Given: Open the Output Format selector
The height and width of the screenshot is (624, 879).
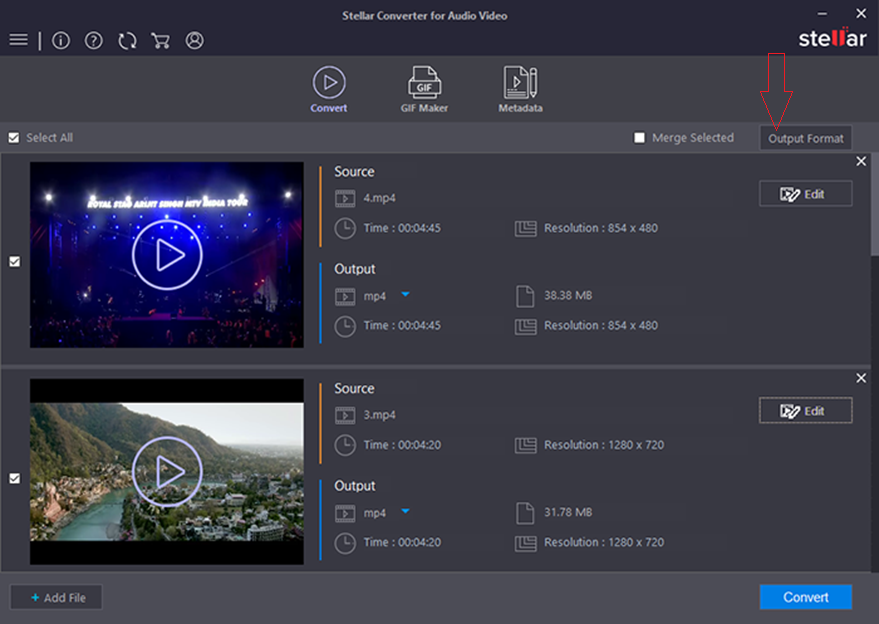Looking at the screenshot, I should tap(806, 138).
